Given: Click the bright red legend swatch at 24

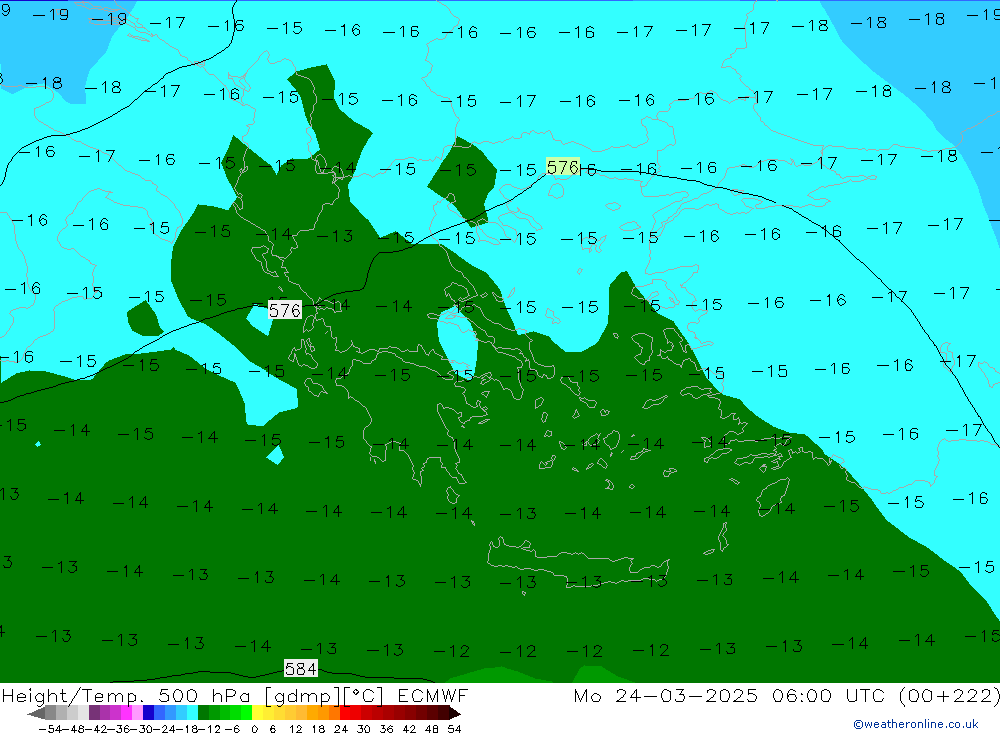Looking at the screenshot, I should coord(345,713).
